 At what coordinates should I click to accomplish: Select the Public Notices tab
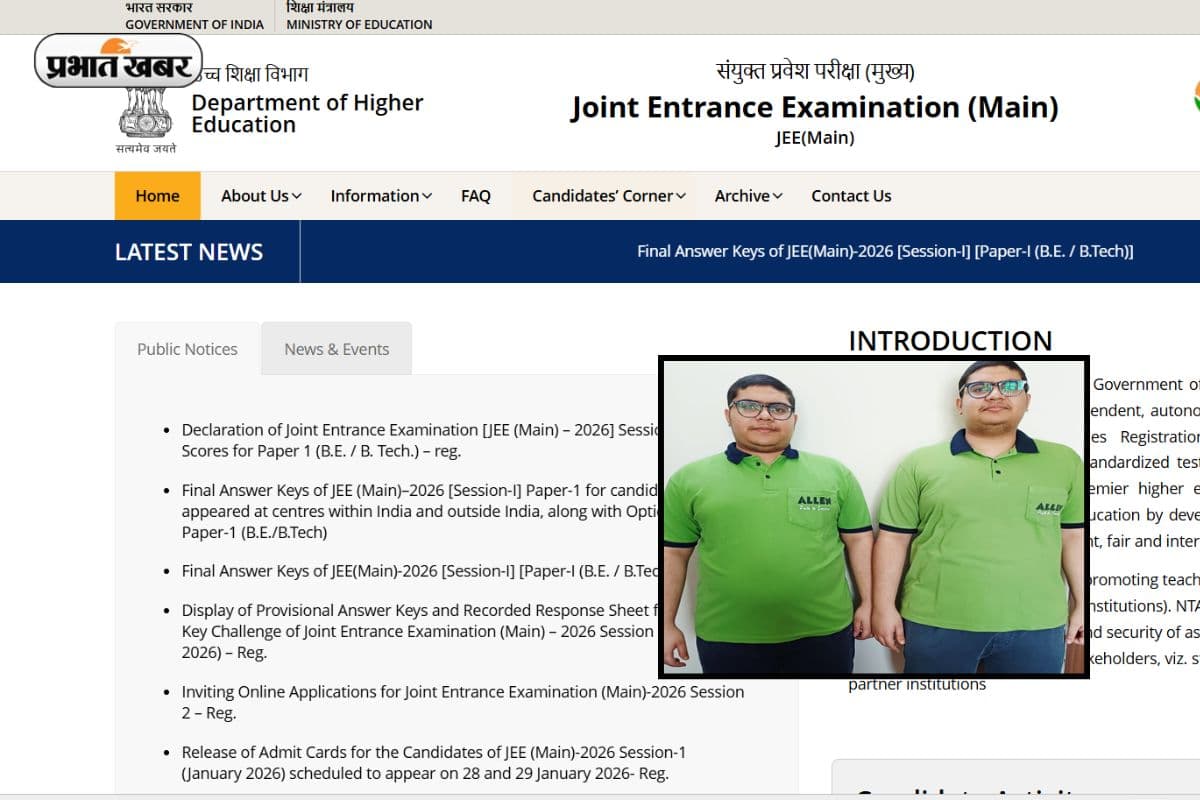(187, 348)
